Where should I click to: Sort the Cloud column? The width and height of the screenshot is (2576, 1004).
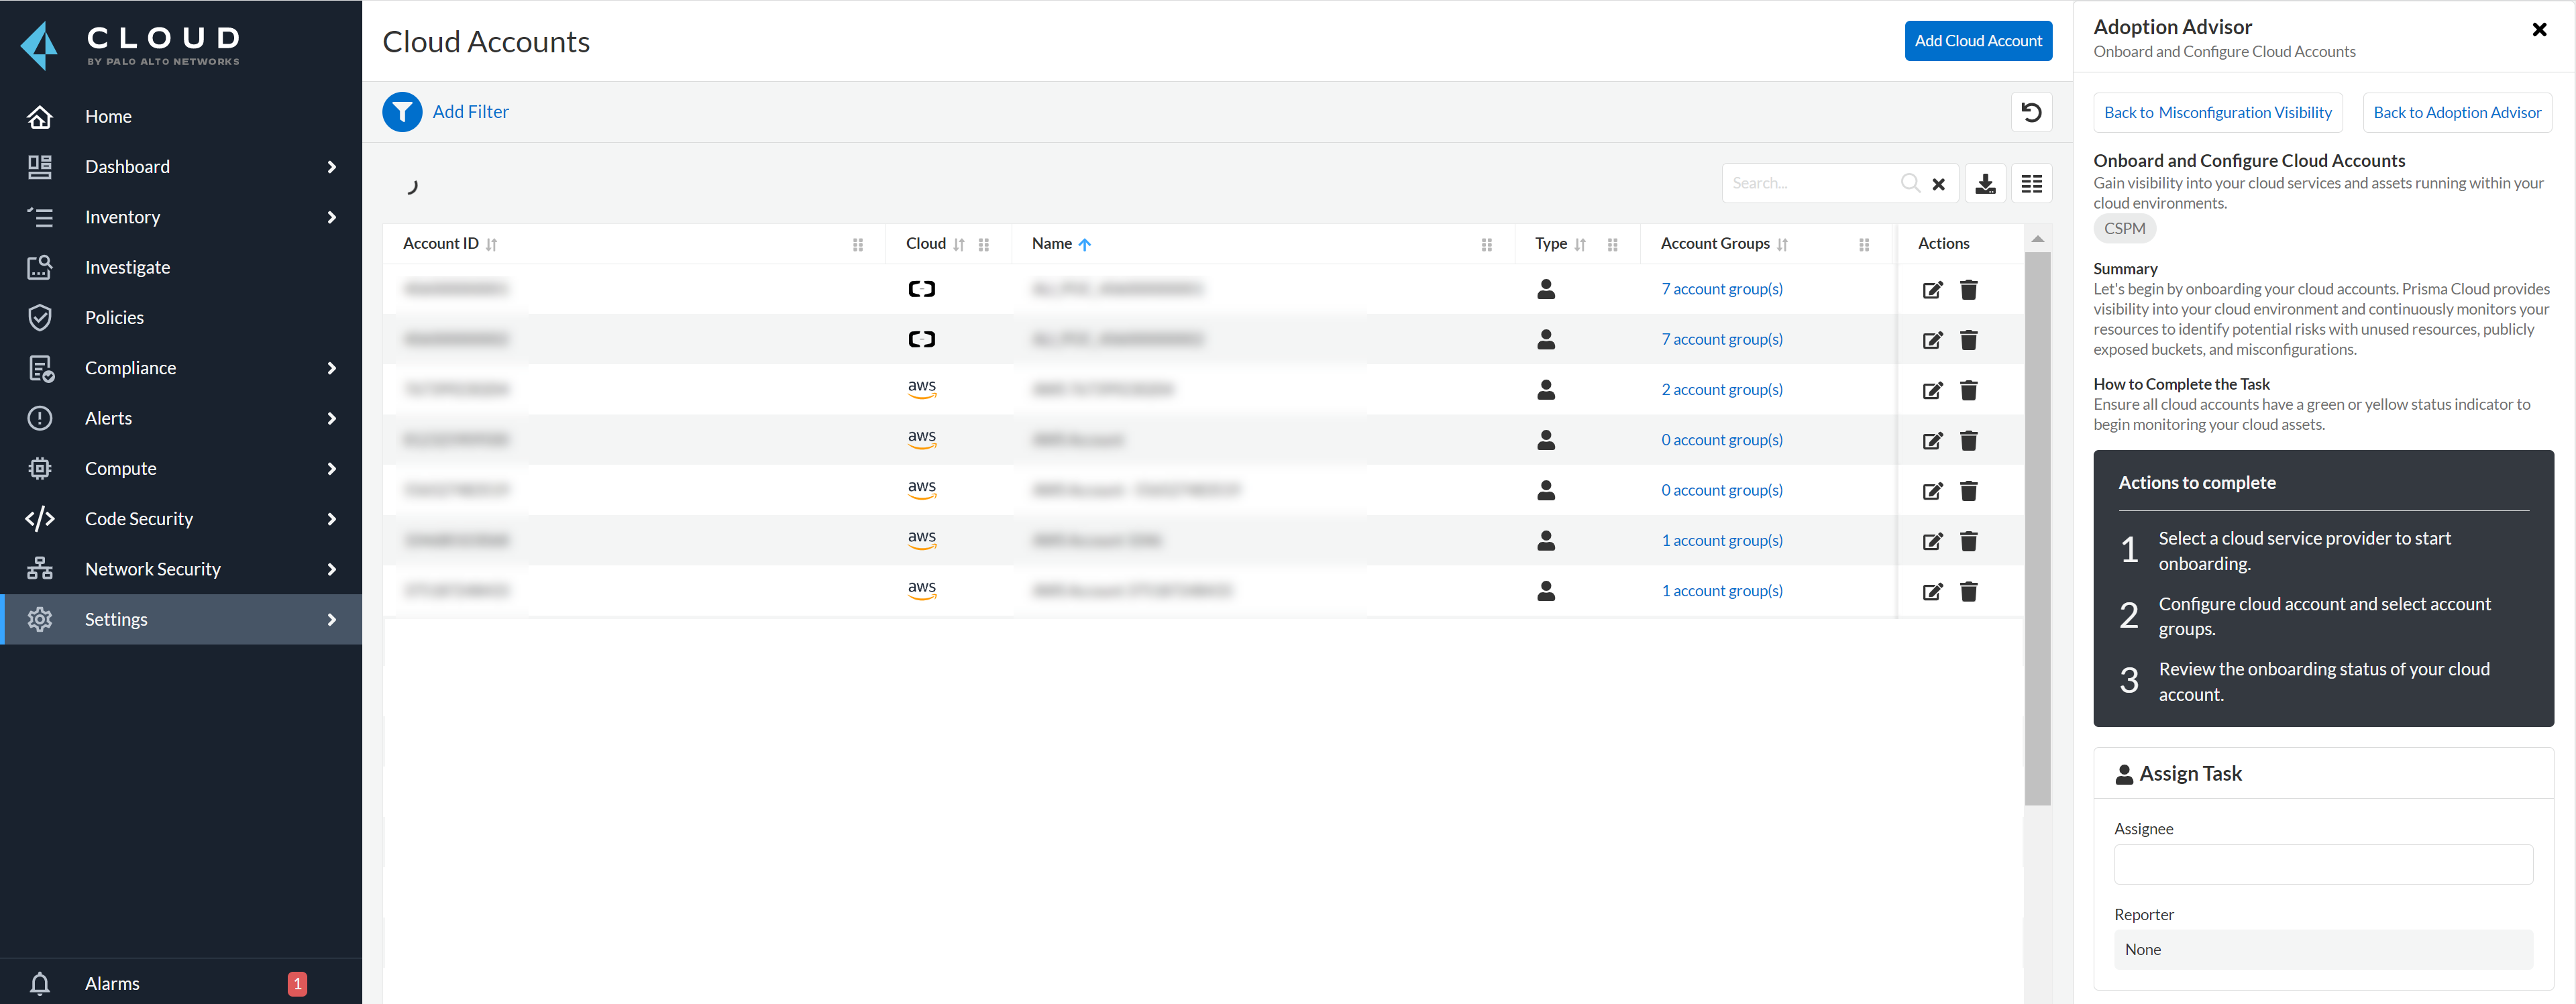958,244
